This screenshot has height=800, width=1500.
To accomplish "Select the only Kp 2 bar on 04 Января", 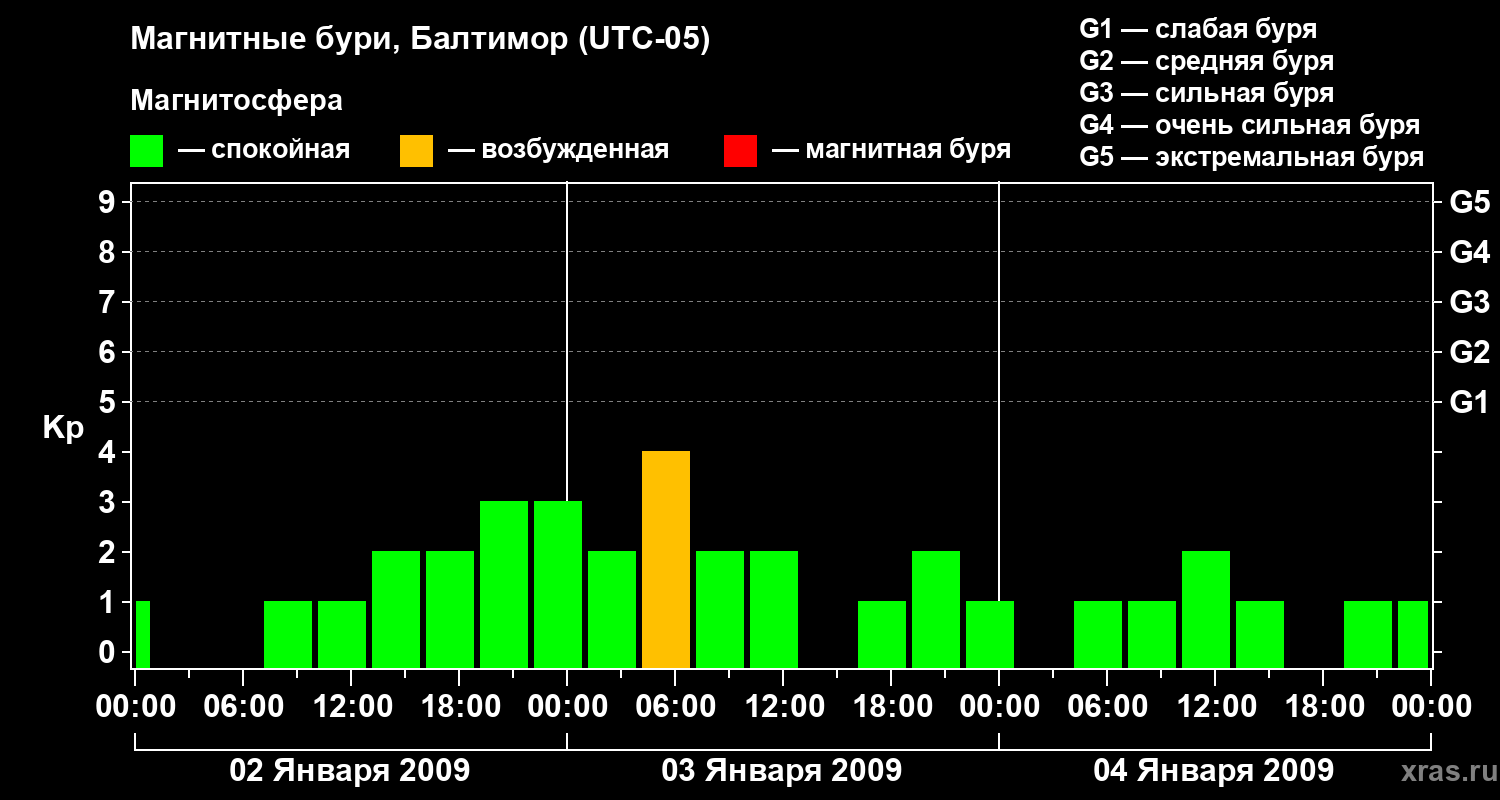I will 1206,609.
